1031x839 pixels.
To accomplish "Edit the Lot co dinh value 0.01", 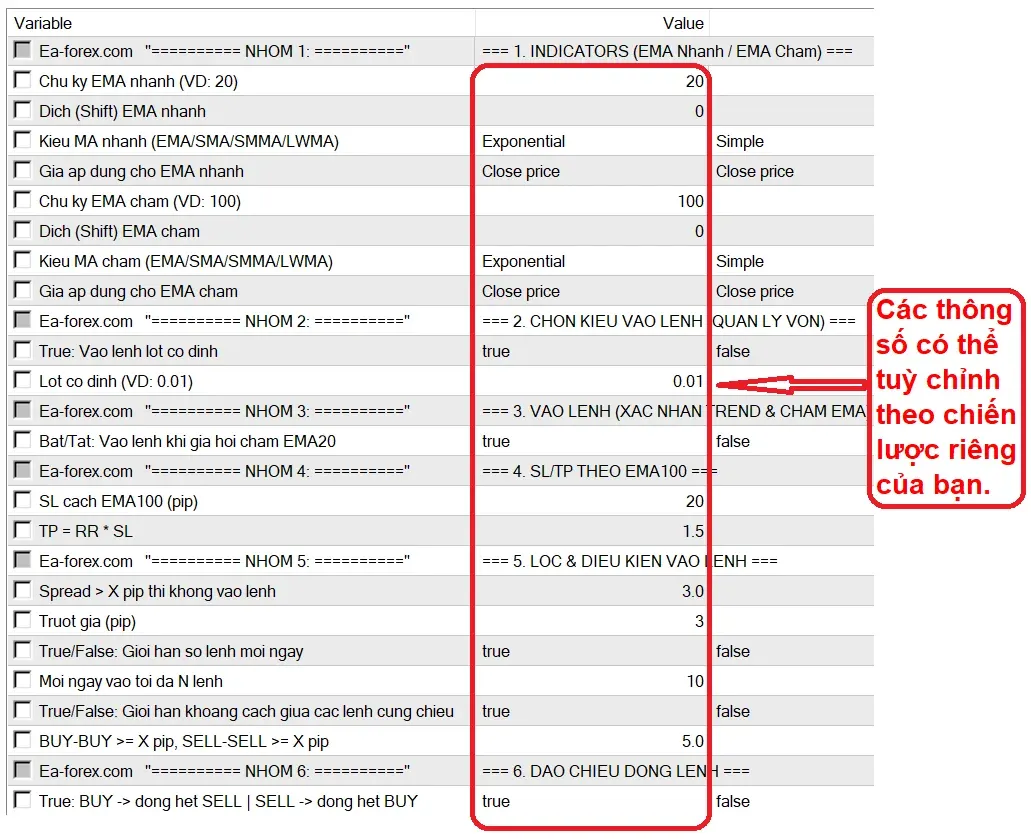I will (x=592, y=381).
